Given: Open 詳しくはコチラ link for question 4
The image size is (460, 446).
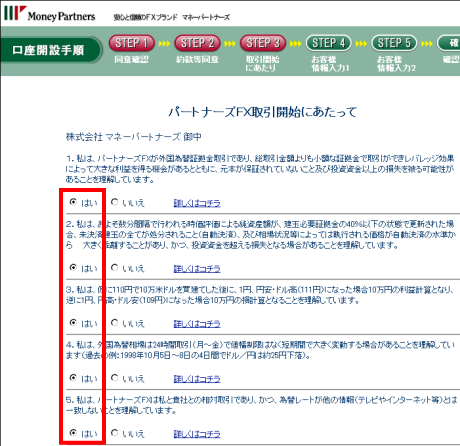Looking at the screenshot, I should pos(197,379).
